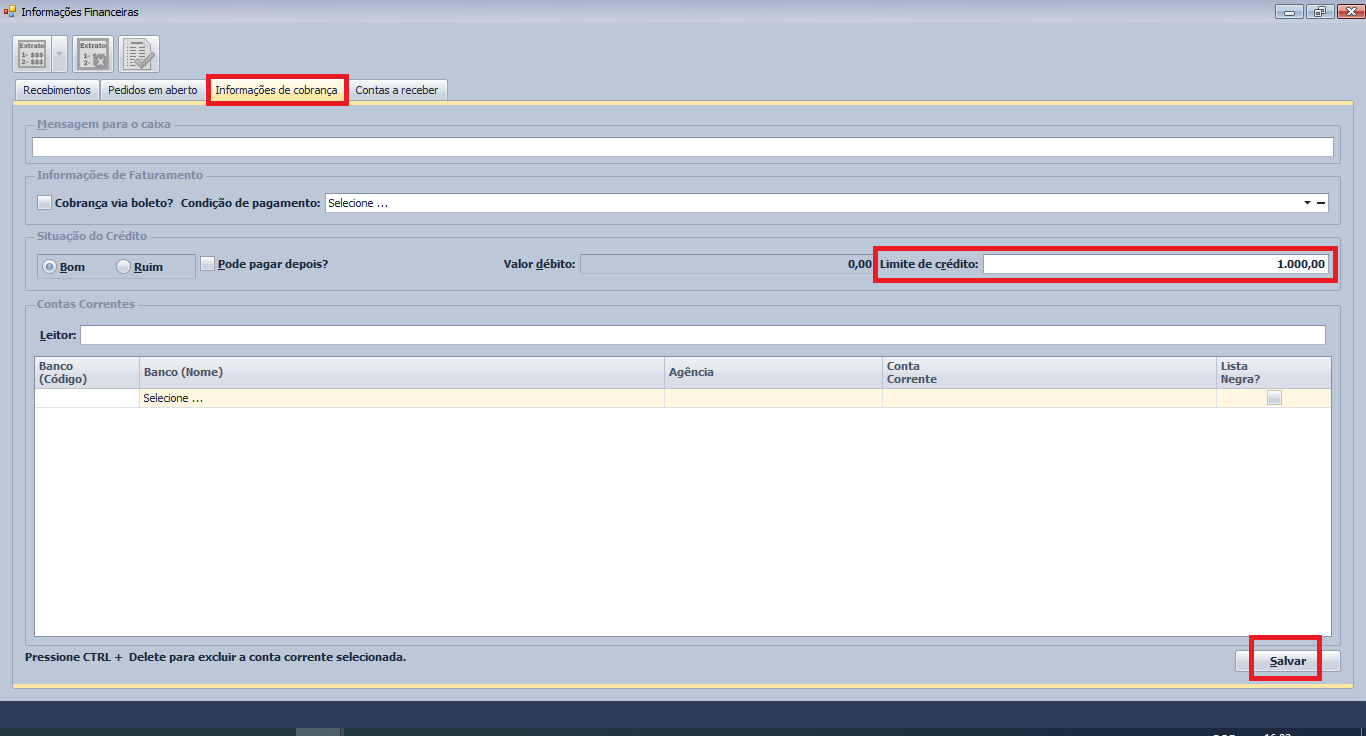Click the Informações Financeiras window icon

point(11,12)
